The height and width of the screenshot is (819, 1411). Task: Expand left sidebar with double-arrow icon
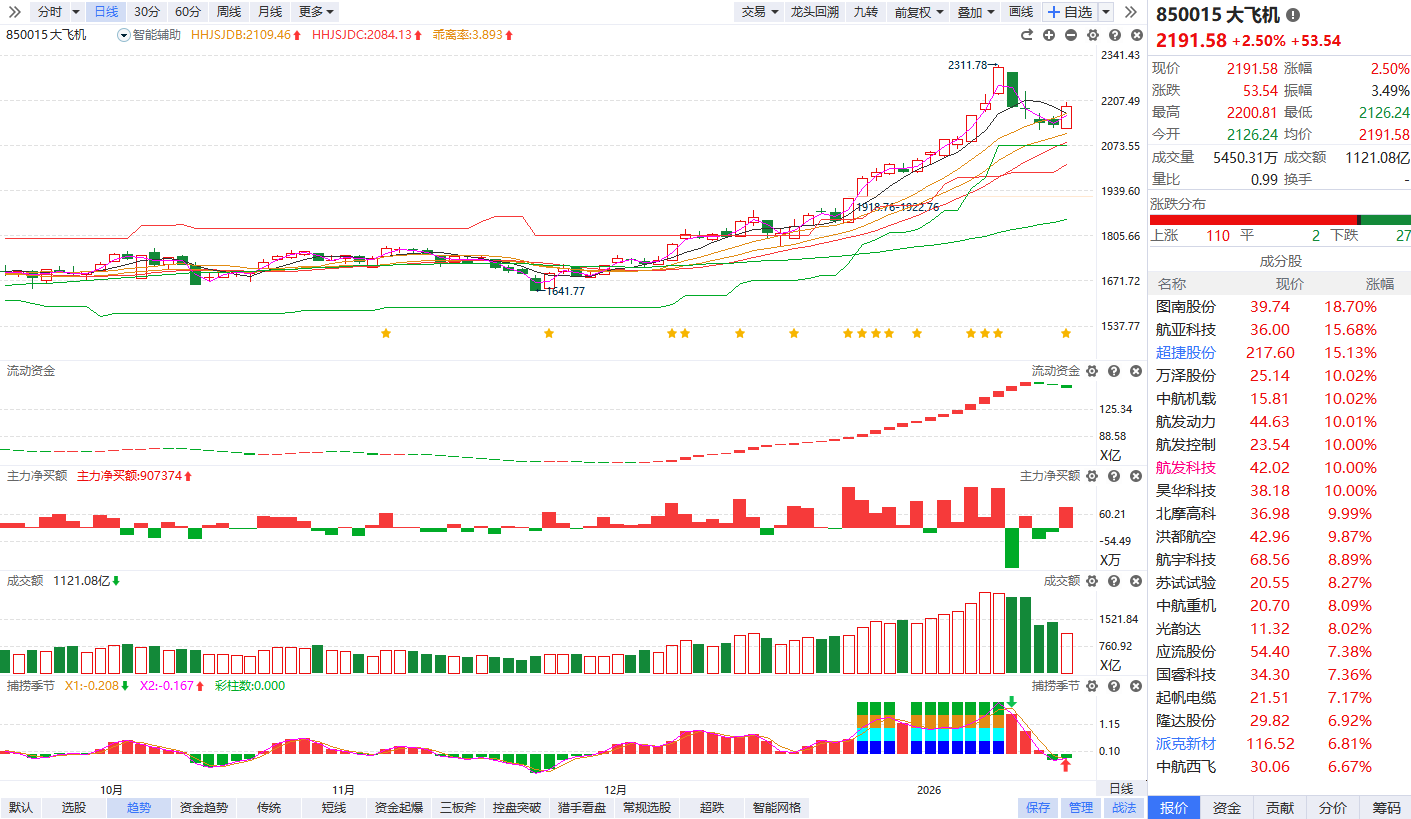pos(14,12)
